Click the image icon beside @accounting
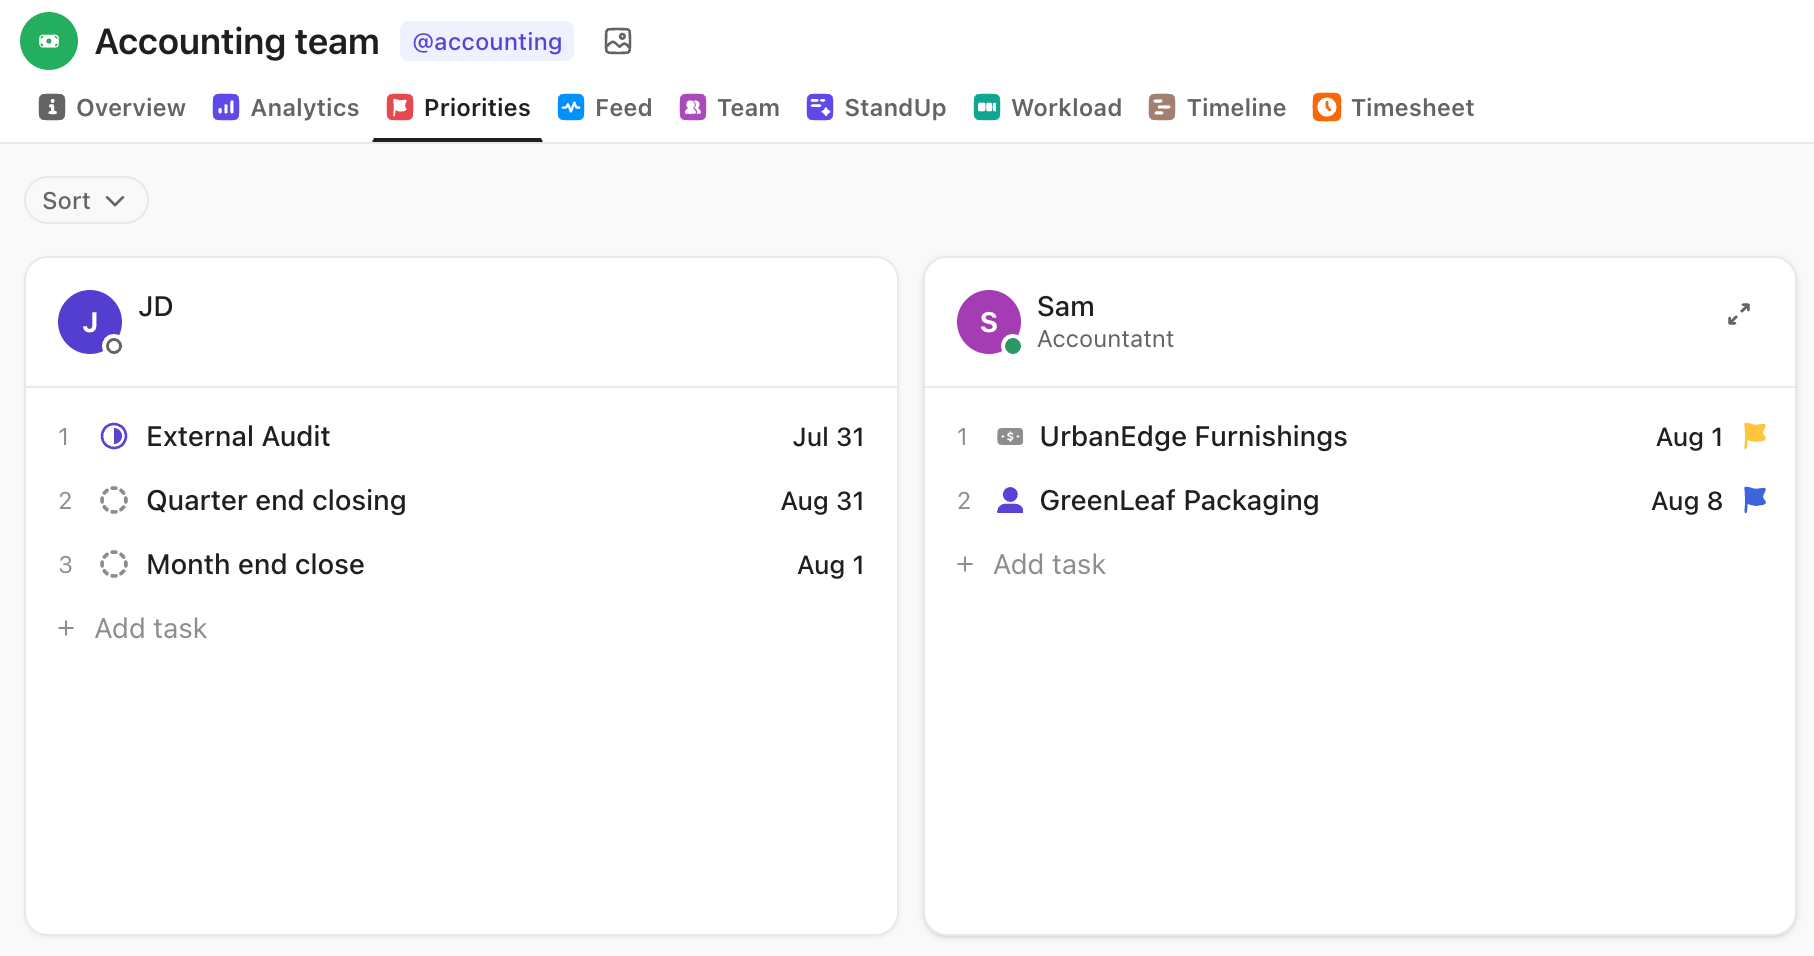Screen dimensions: 1814x956 (618, 41)
